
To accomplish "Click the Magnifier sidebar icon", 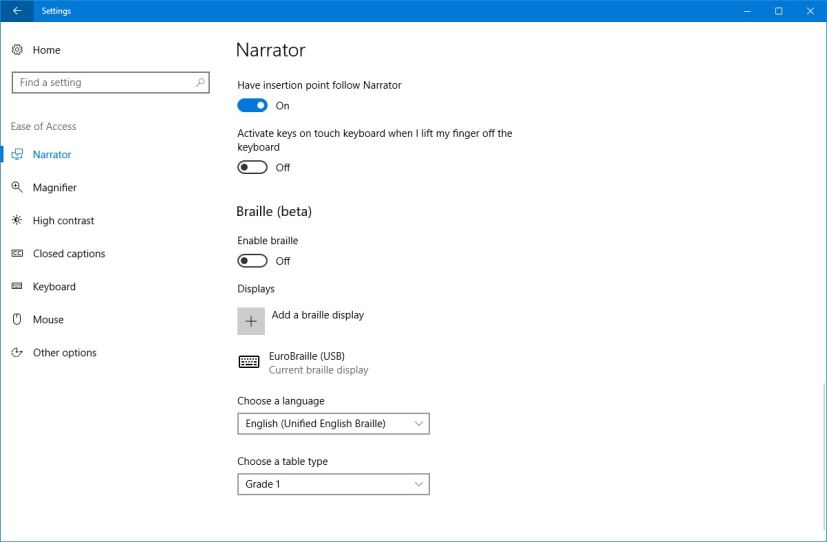I will 17,187.
